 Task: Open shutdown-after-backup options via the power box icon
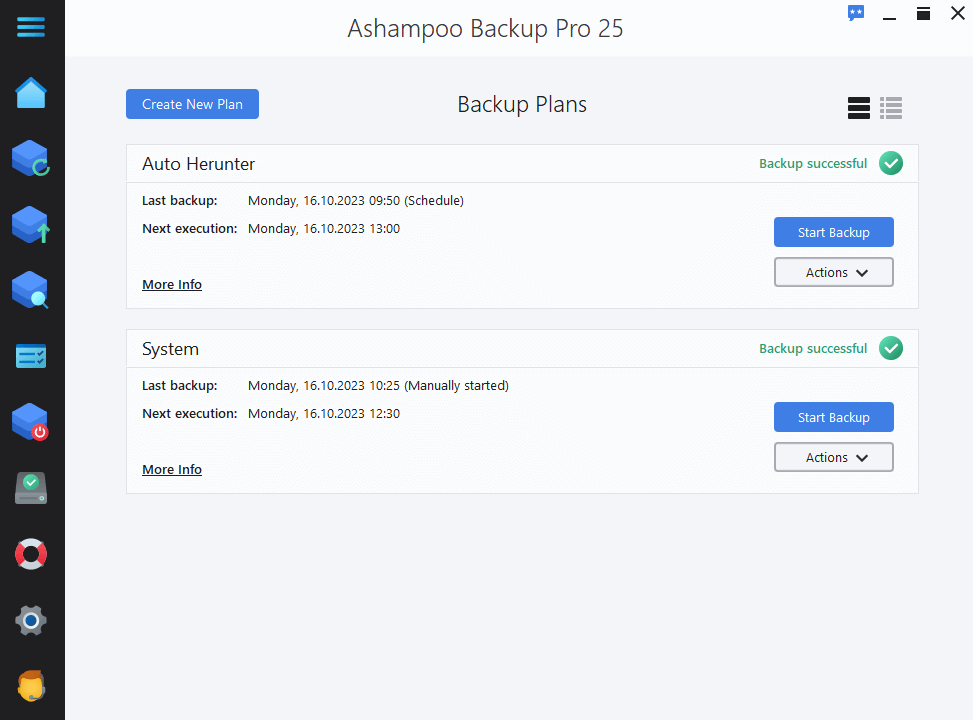(31, 421)
